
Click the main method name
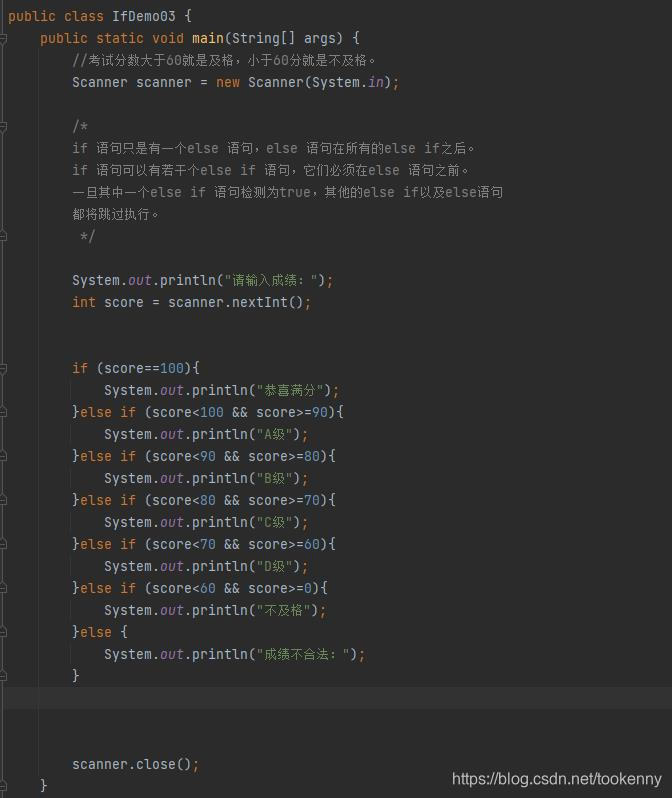point(208,38)
